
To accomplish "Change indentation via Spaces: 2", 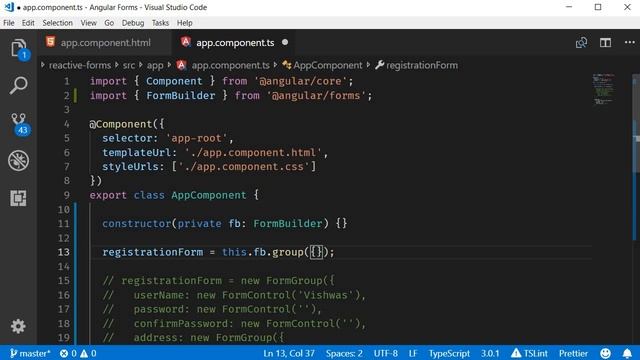I will [344, 353].
